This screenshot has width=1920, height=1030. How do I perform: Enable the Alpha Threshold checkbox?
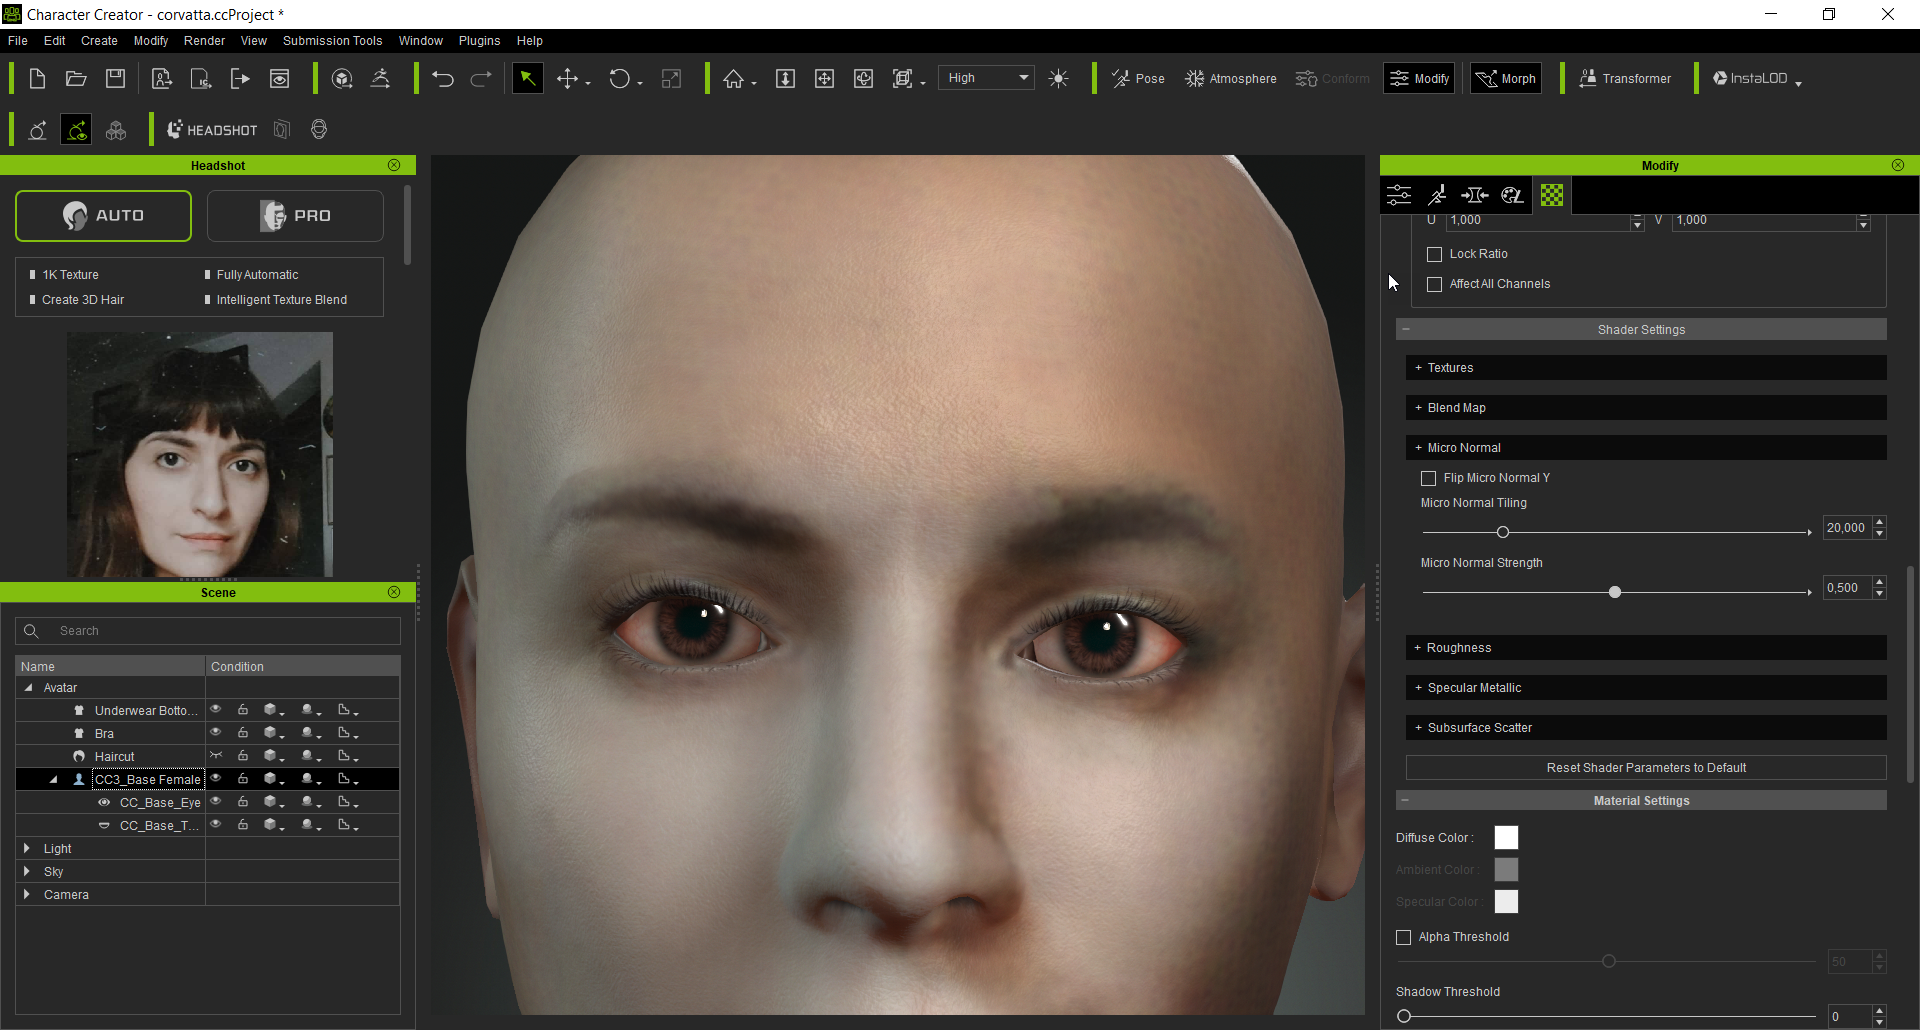point(1403,937)
